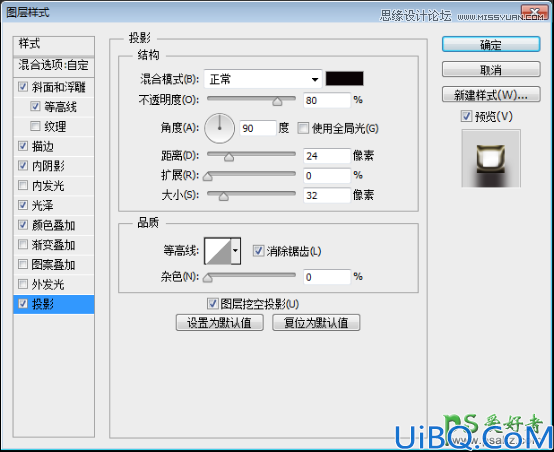Select the 颜色叠加 style row
Viewport: 554px width, 452px height.
click(54, 225)
